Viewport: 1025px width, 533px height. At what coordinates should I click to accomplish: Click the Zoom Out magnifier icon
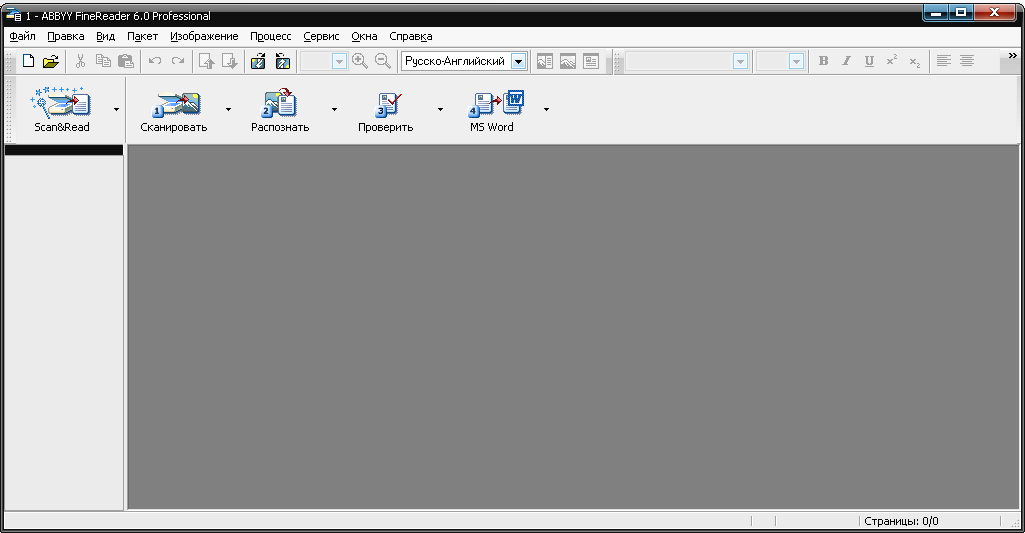tap(382, 61)
